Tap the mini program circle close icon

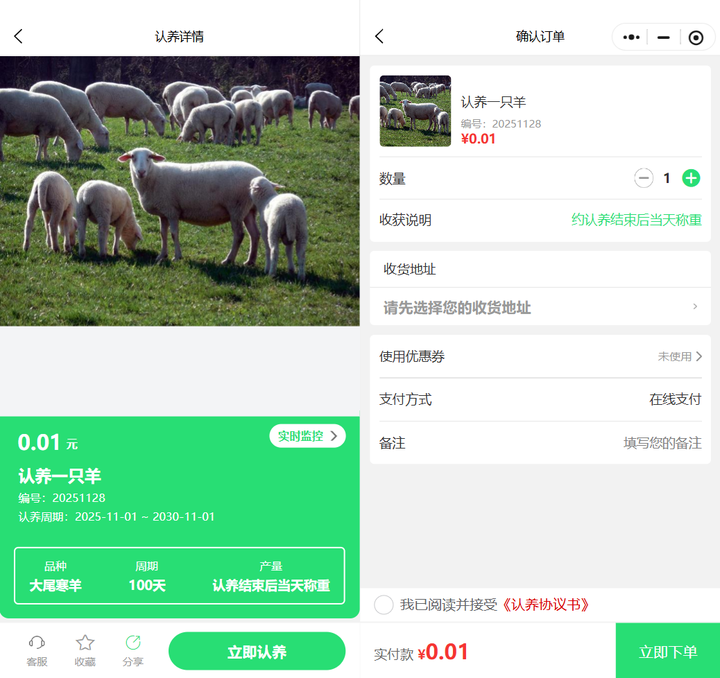(696, 37)
